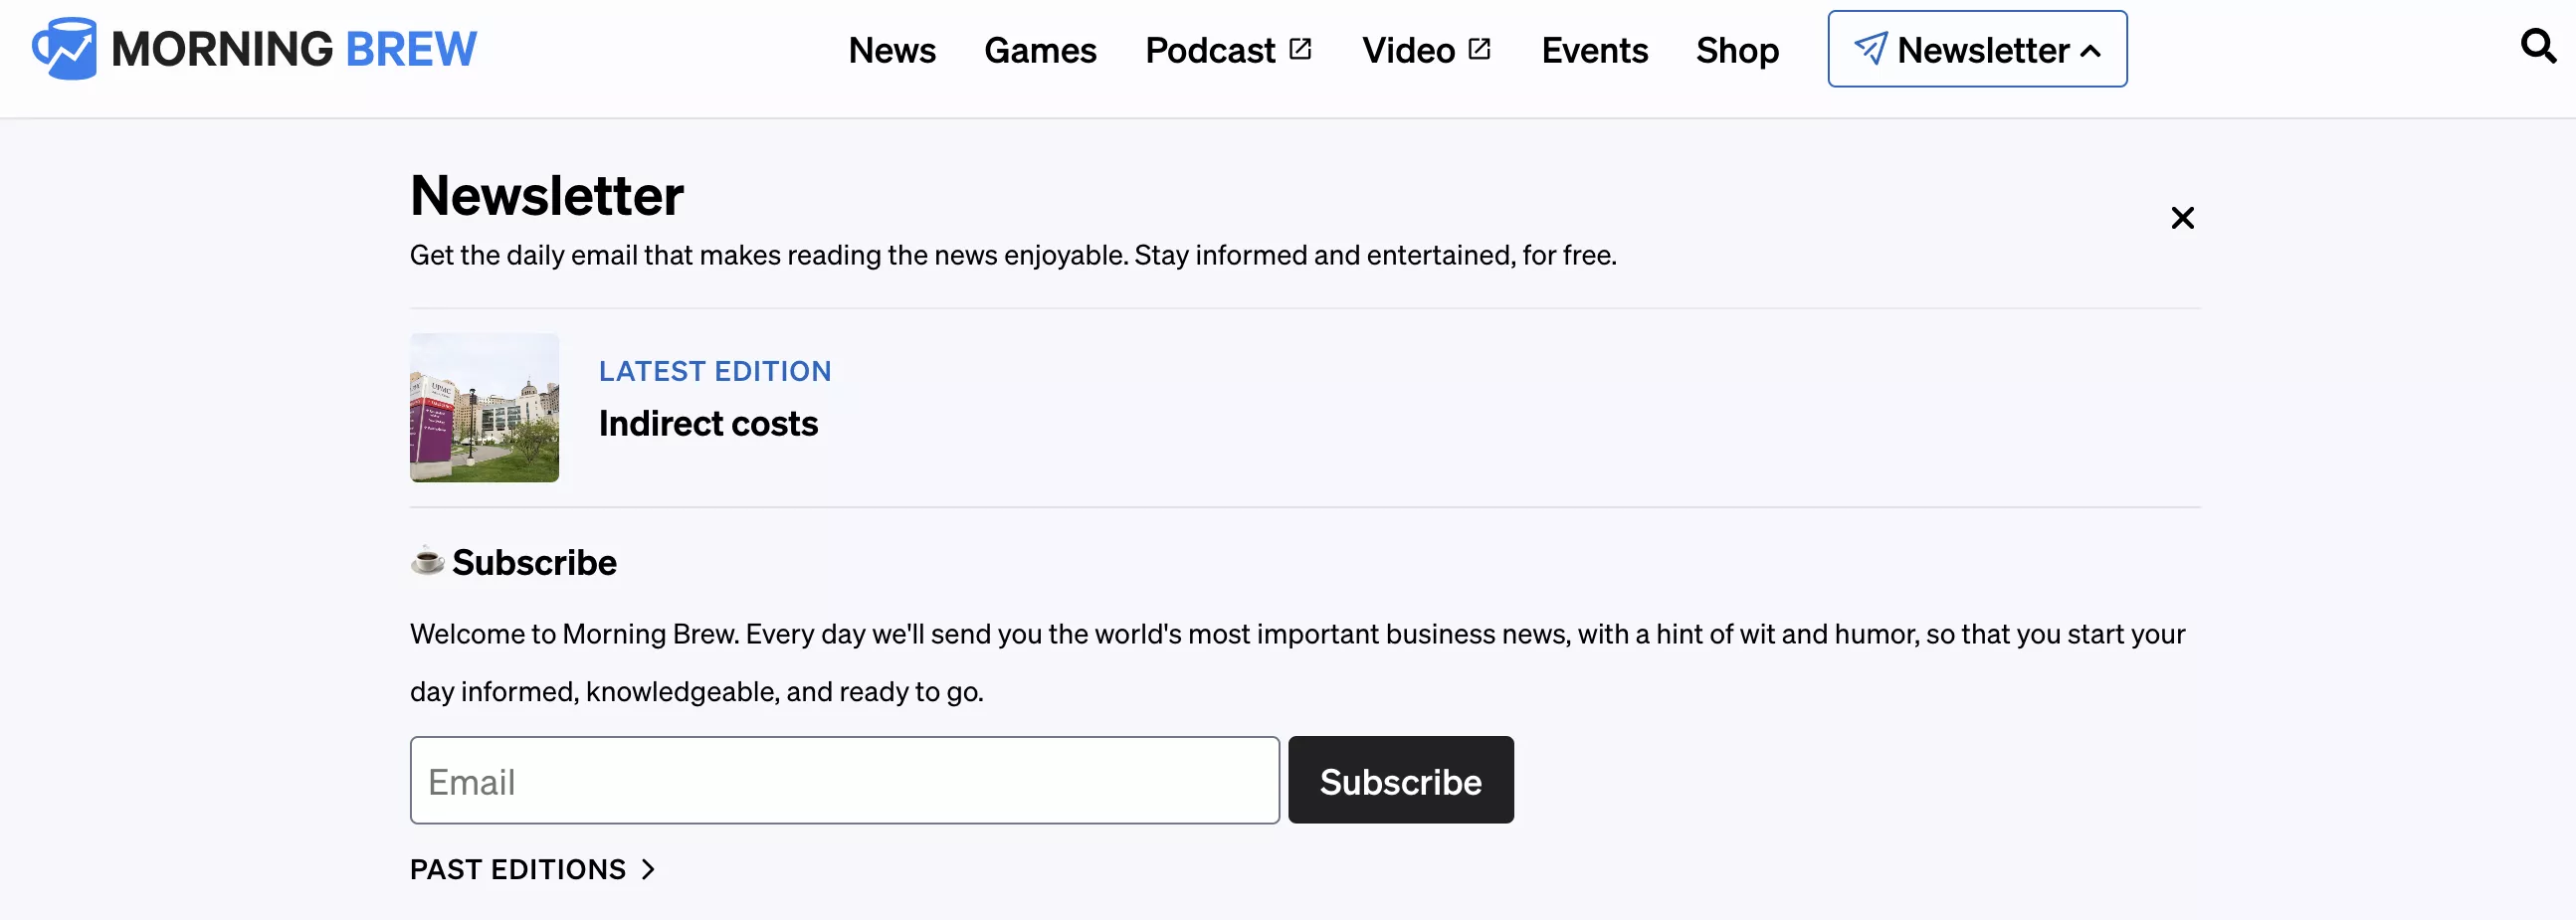Viewport: 2576px width, 920px height.
Task: Click the external link icon beside Video
Action: click(x=1480, y=49)
